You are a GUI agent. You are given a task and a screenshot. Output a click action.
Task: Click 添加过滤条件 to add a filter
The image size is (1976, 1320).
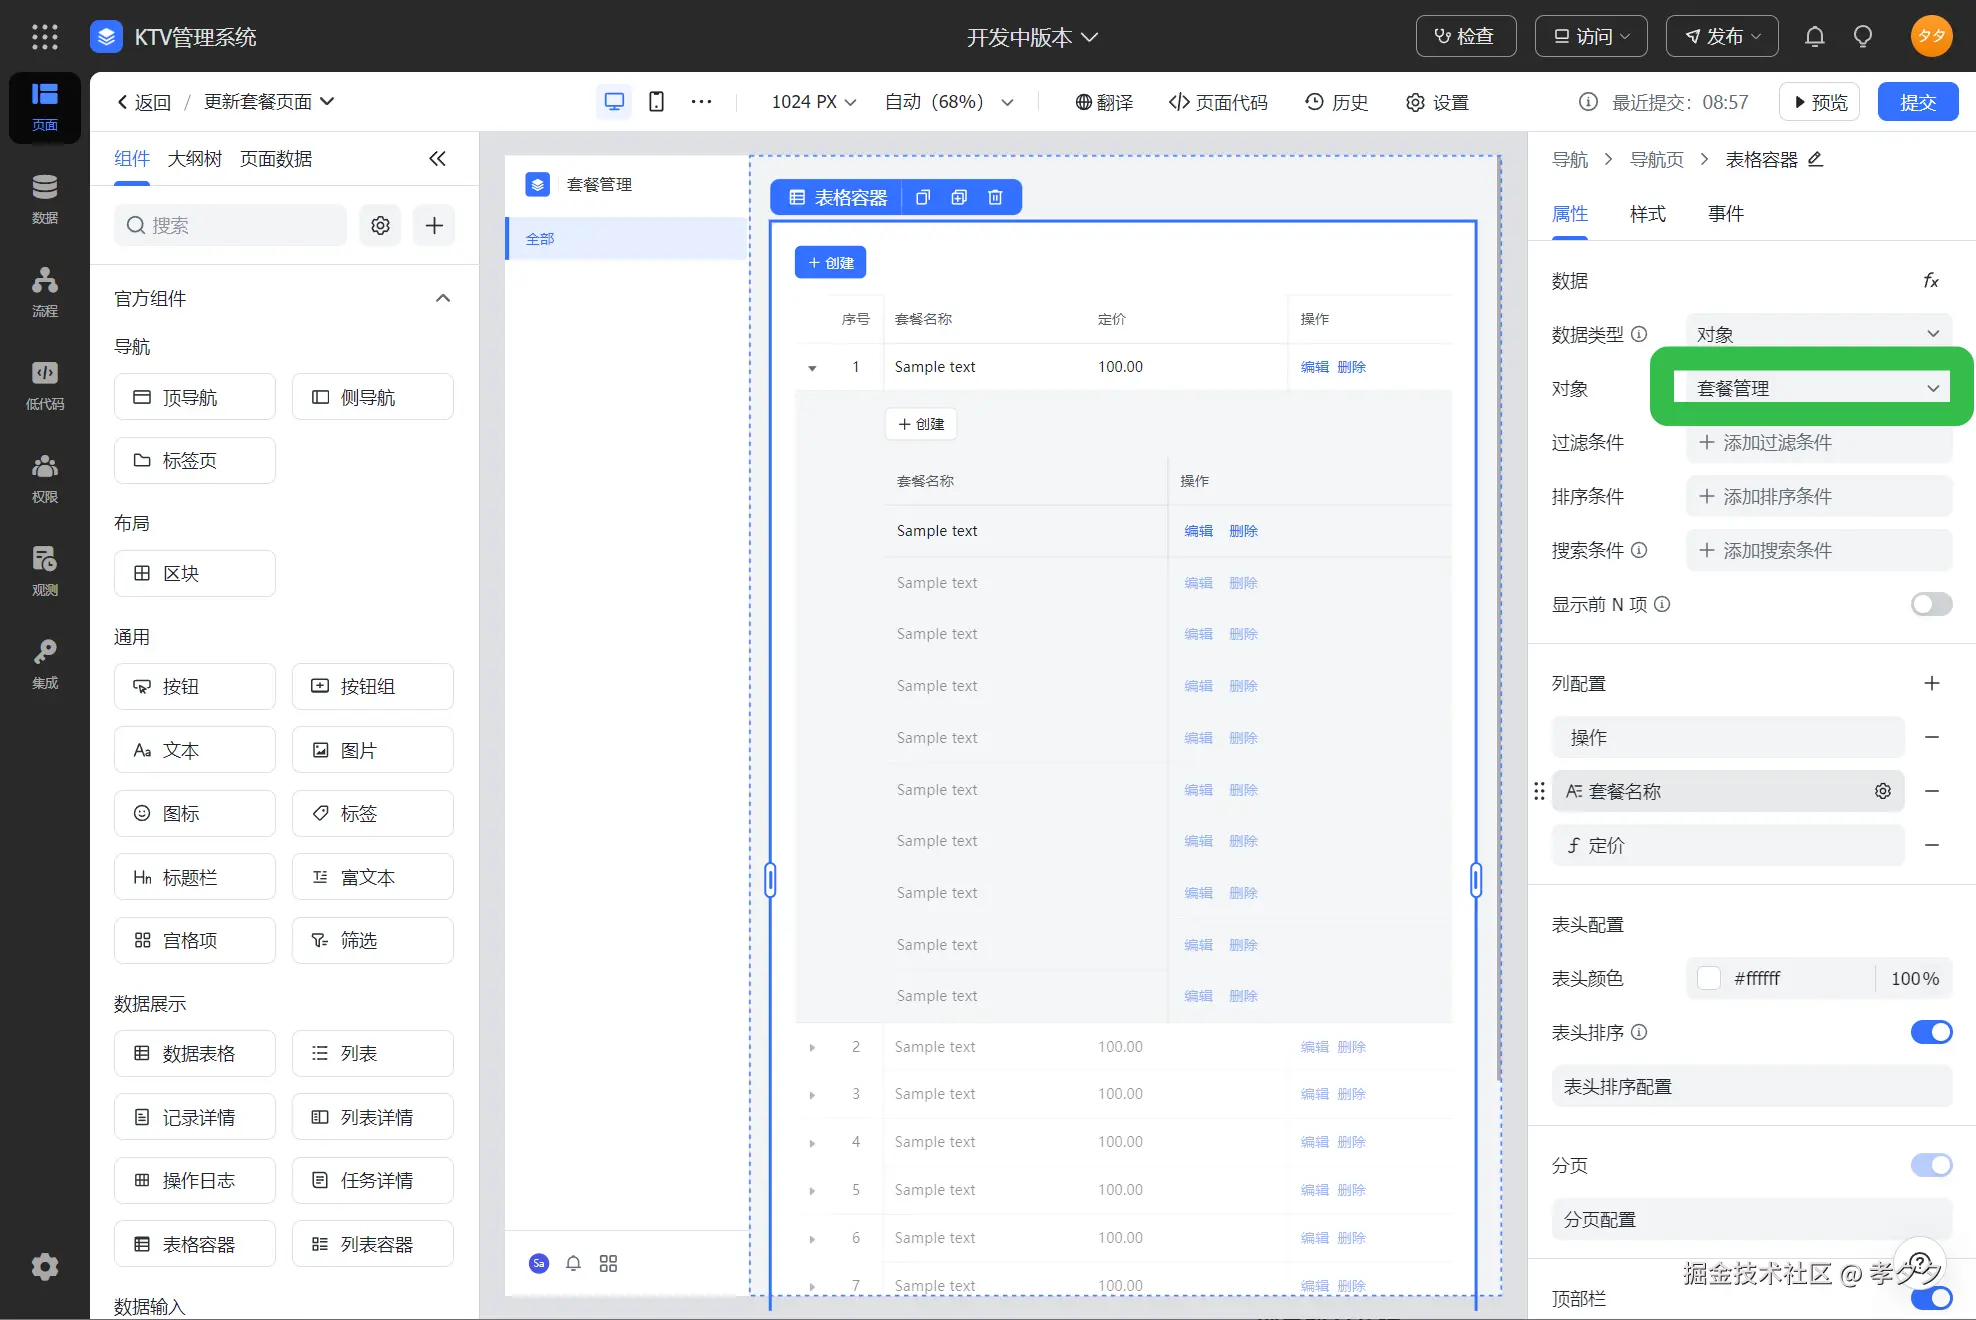(1817, 442)
